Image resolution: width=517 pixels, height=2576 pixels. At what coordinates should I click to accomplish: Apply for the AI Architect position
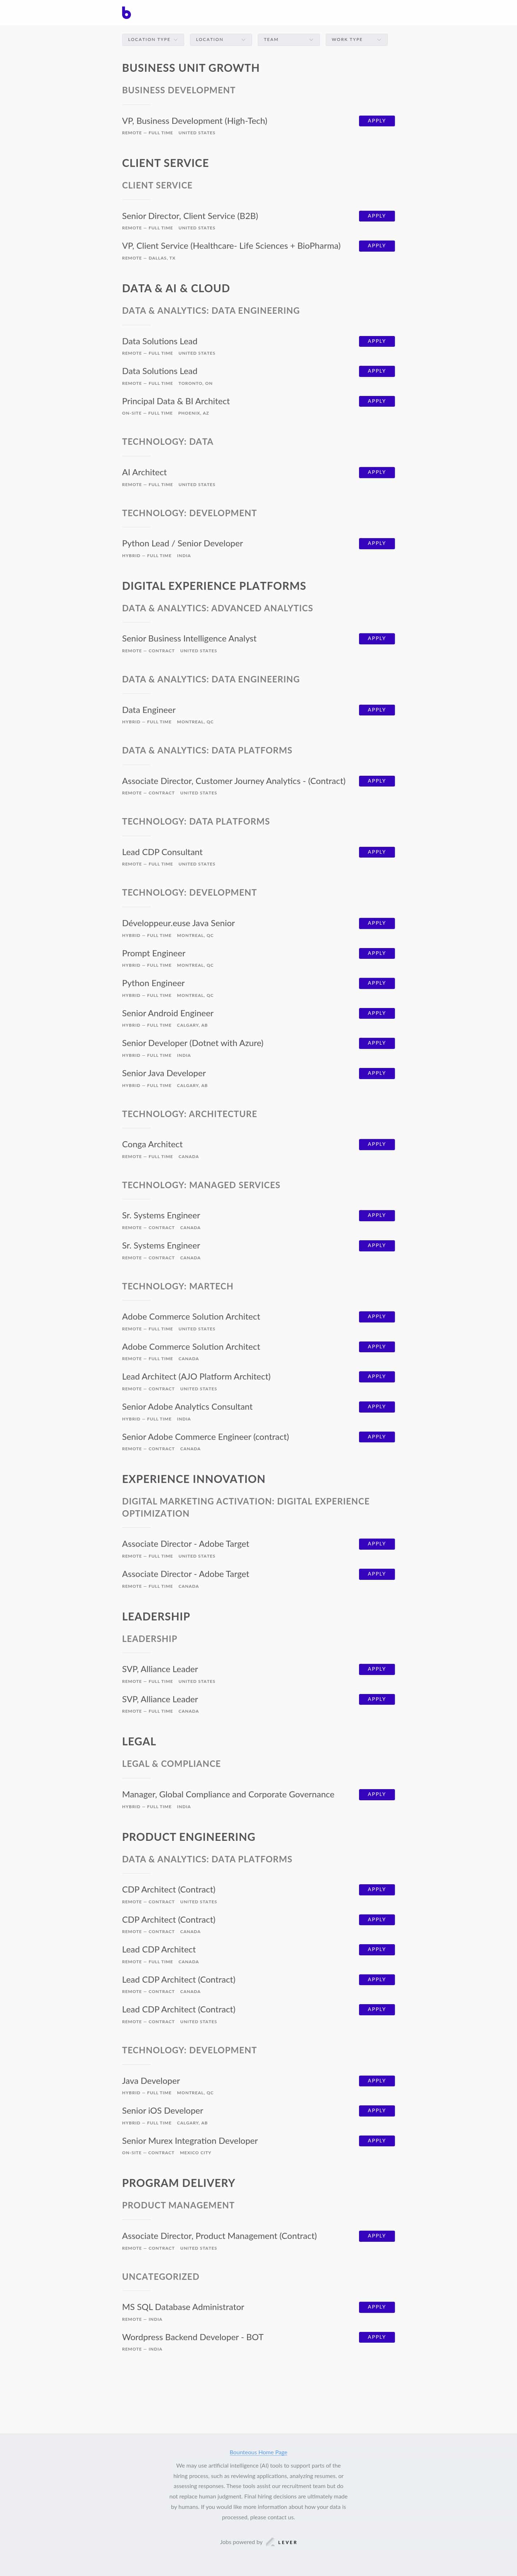point(376,472)
